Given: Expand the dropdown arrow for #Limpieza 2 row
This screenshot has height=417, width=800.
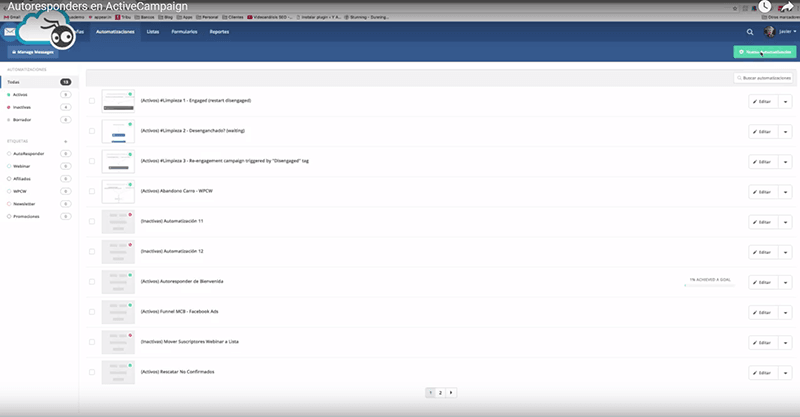Looking at the screenshot, I should [785, 132].
